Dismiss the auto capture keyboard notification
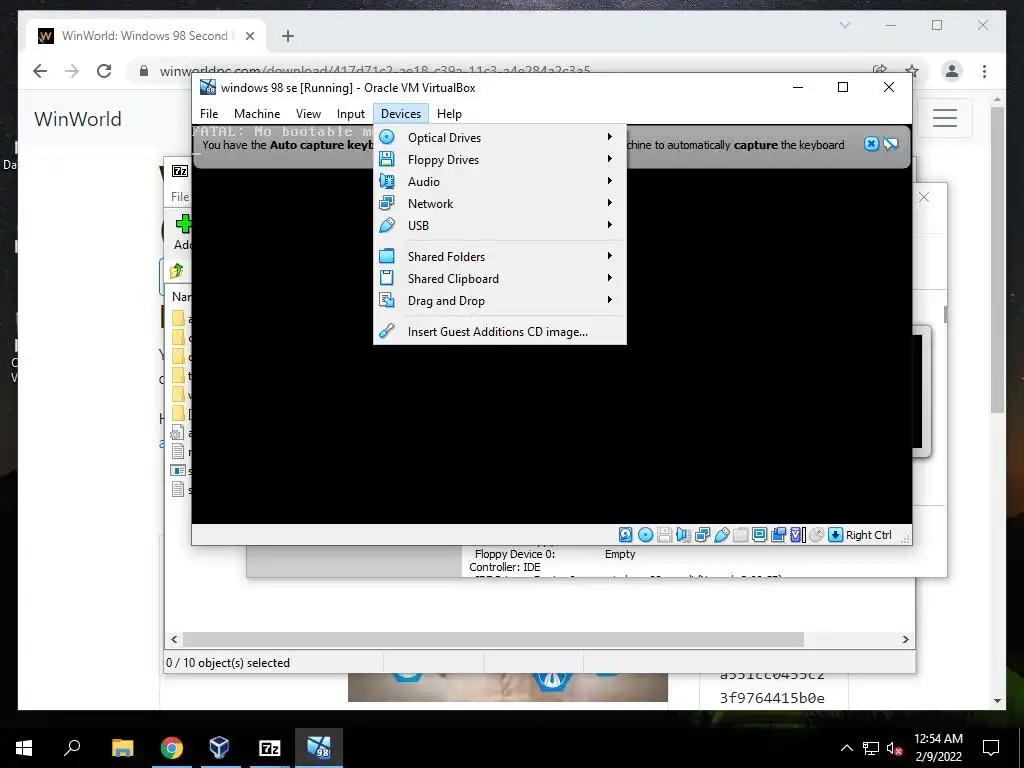Viewport: 1024px width, 768px height. click(871, 144)
